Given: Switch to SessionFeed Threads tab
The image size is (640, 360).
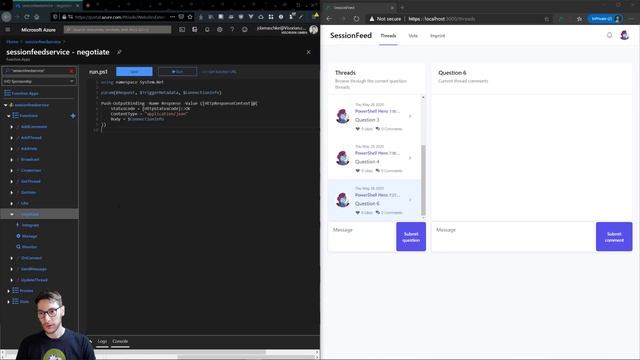Looking at the screenshot, I should (388, 36).
